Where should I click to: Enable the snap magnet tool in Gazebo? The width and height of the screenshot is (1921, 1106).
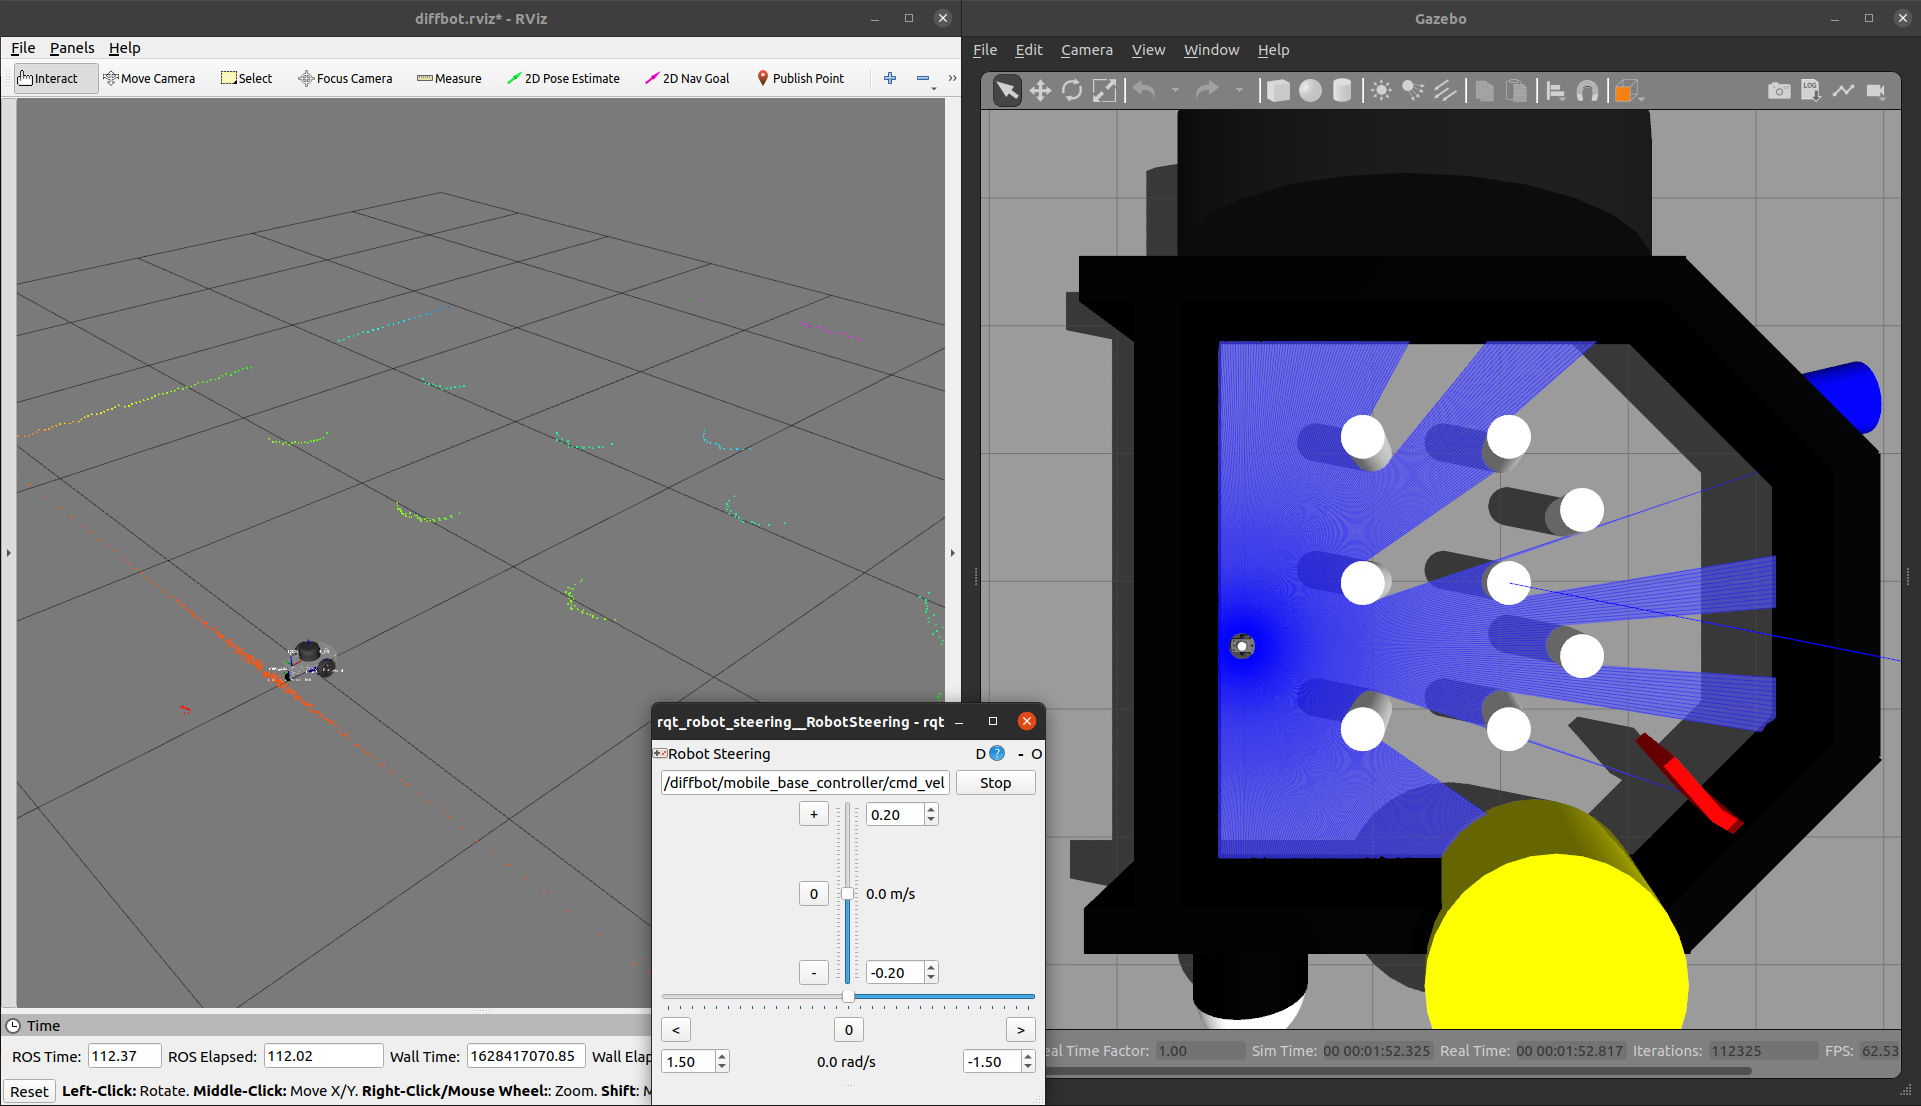(x=1587, y=91)
